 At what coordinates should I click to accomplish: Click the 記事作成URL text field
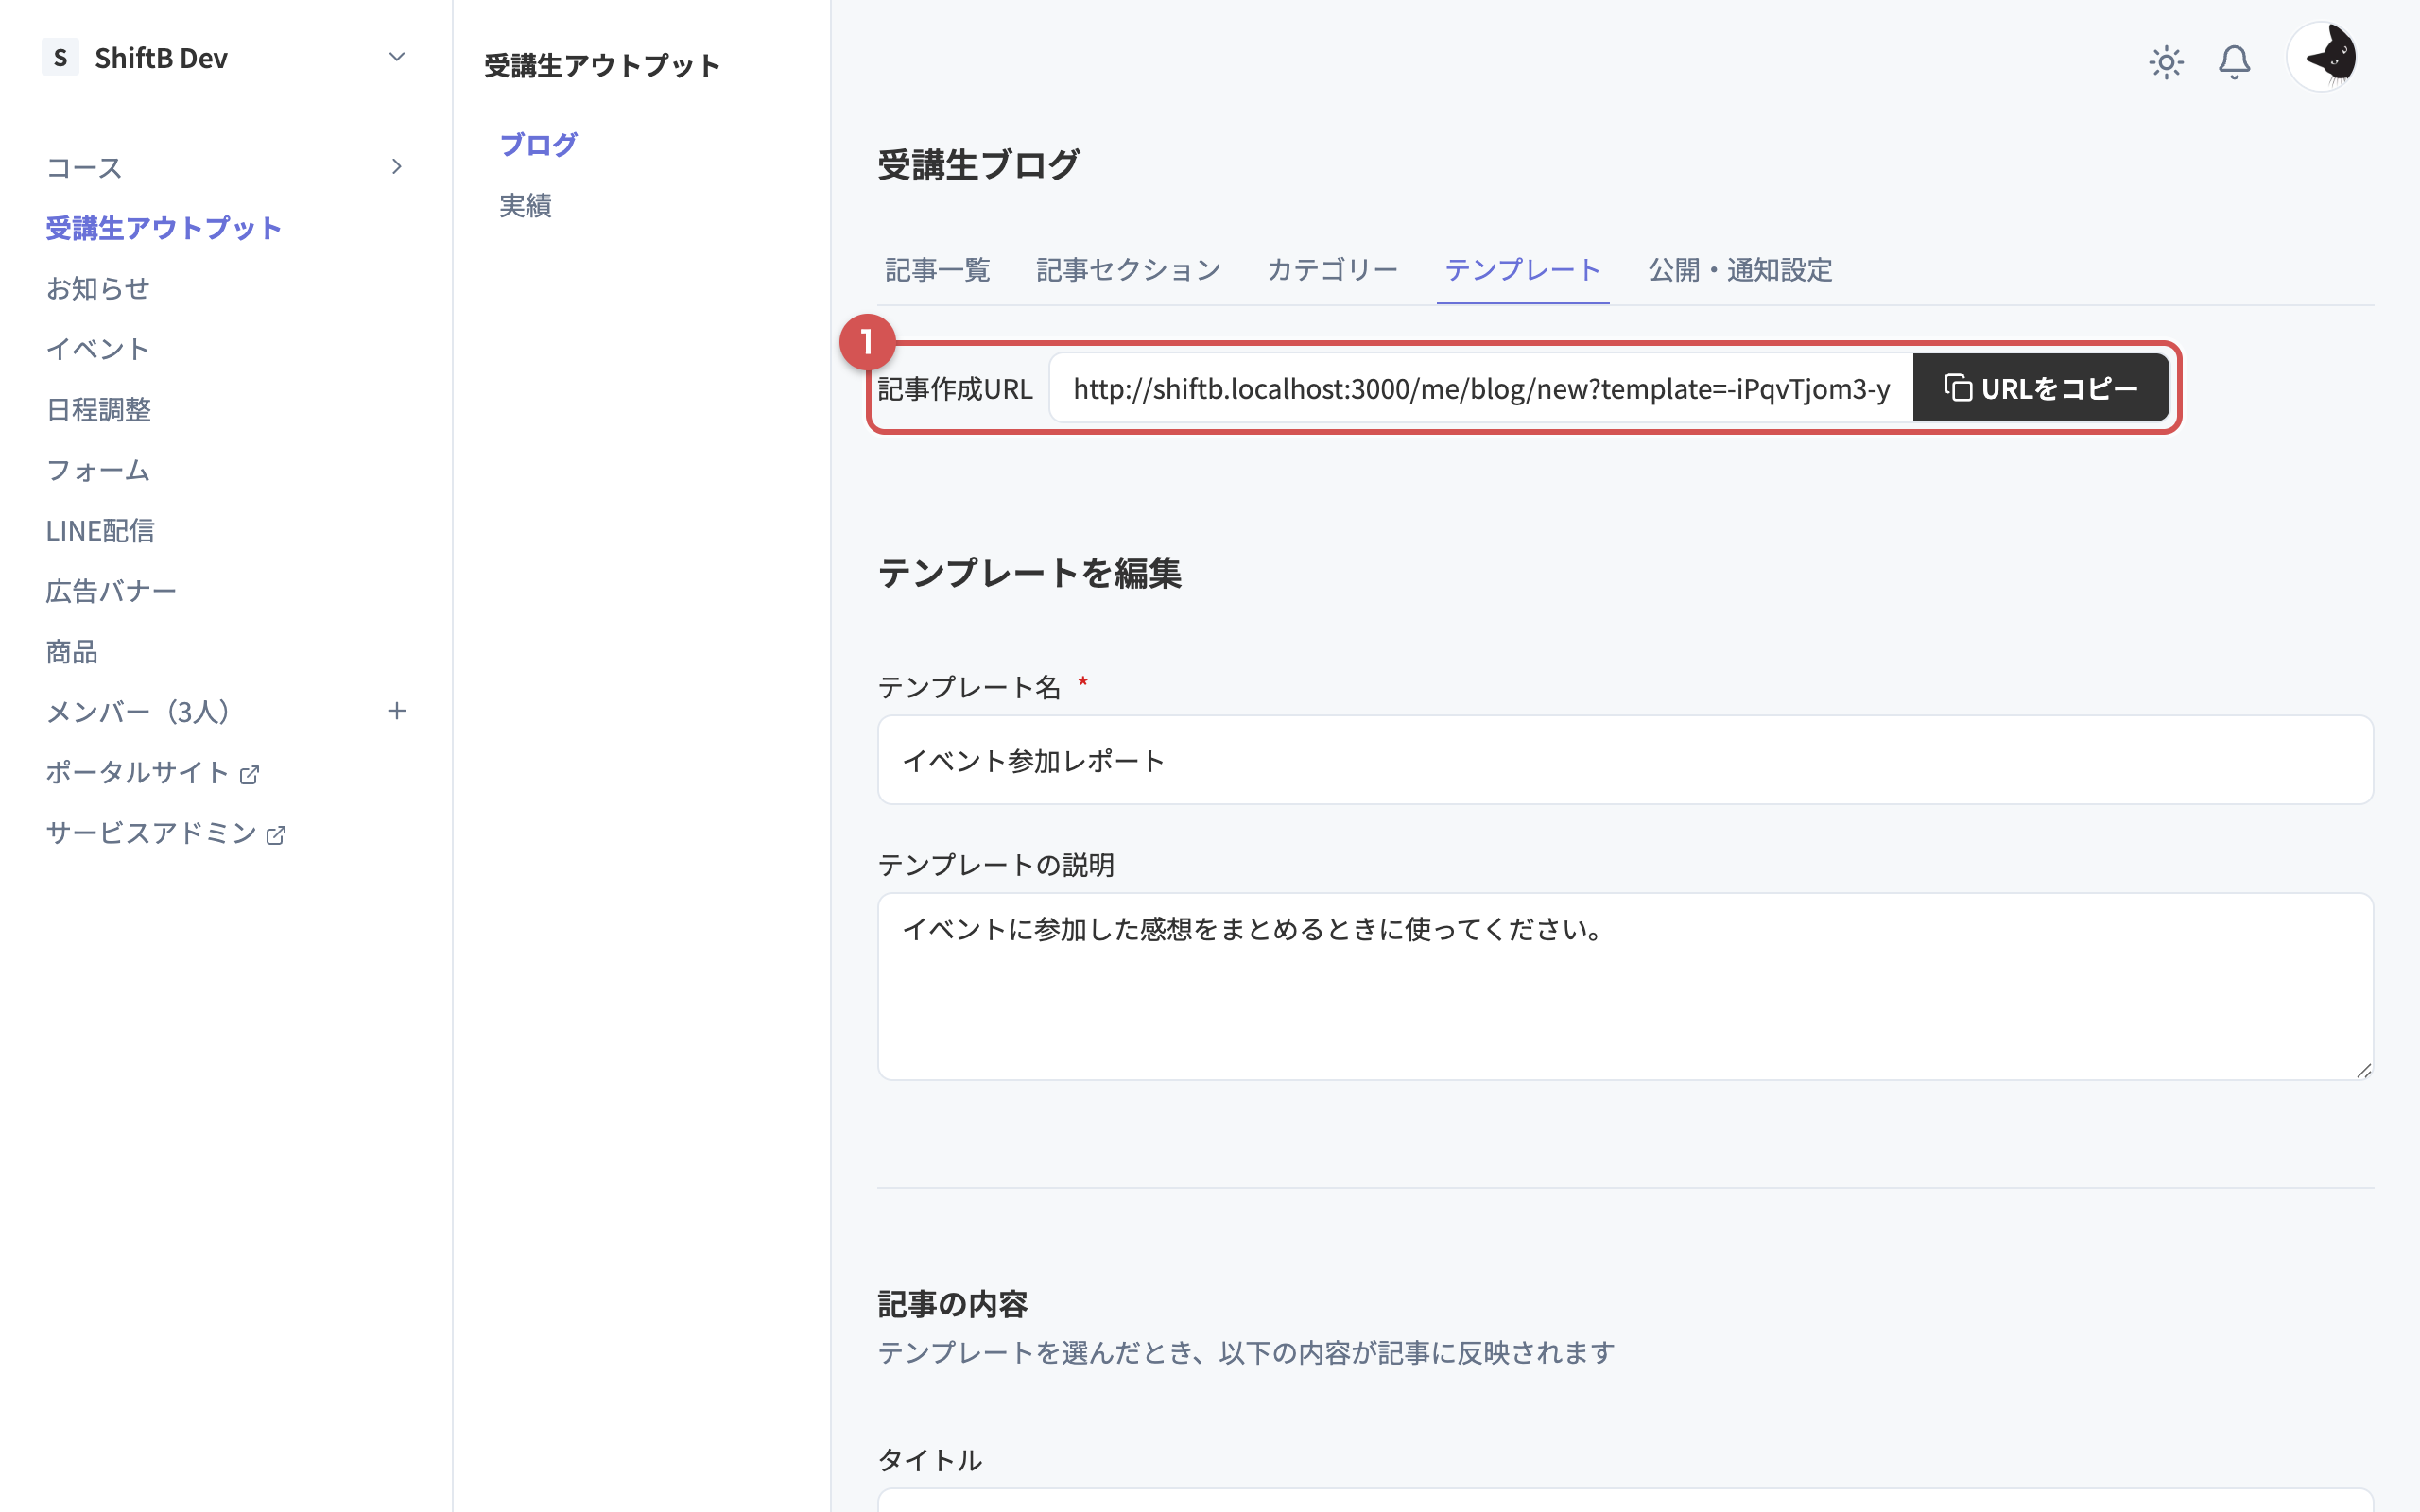[1481, 388]
